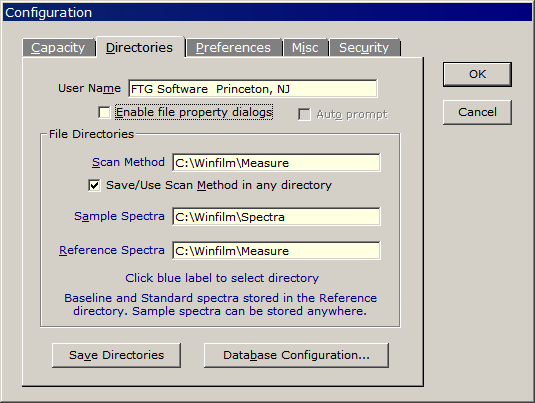Open the Security tab
The height and width of the screenshot is (403, 535).
point(364,48)
